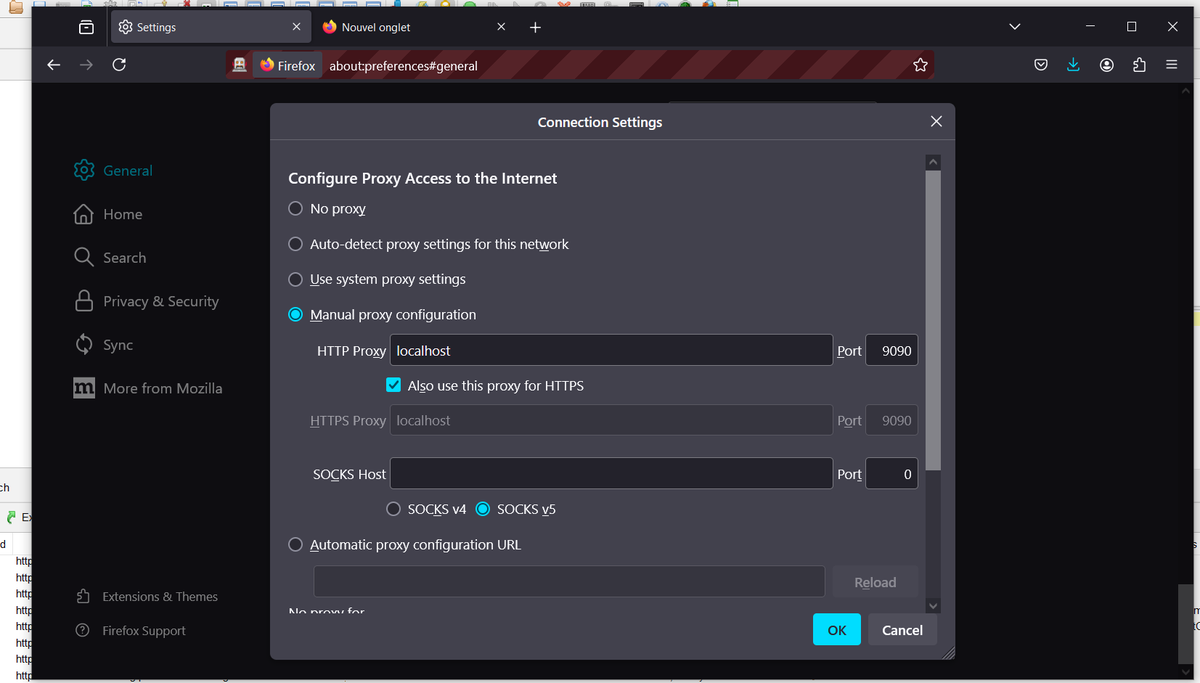This screenshot has width=1200, height=683.
Task: Switch to the Settings tab
Action: (210, 27)
